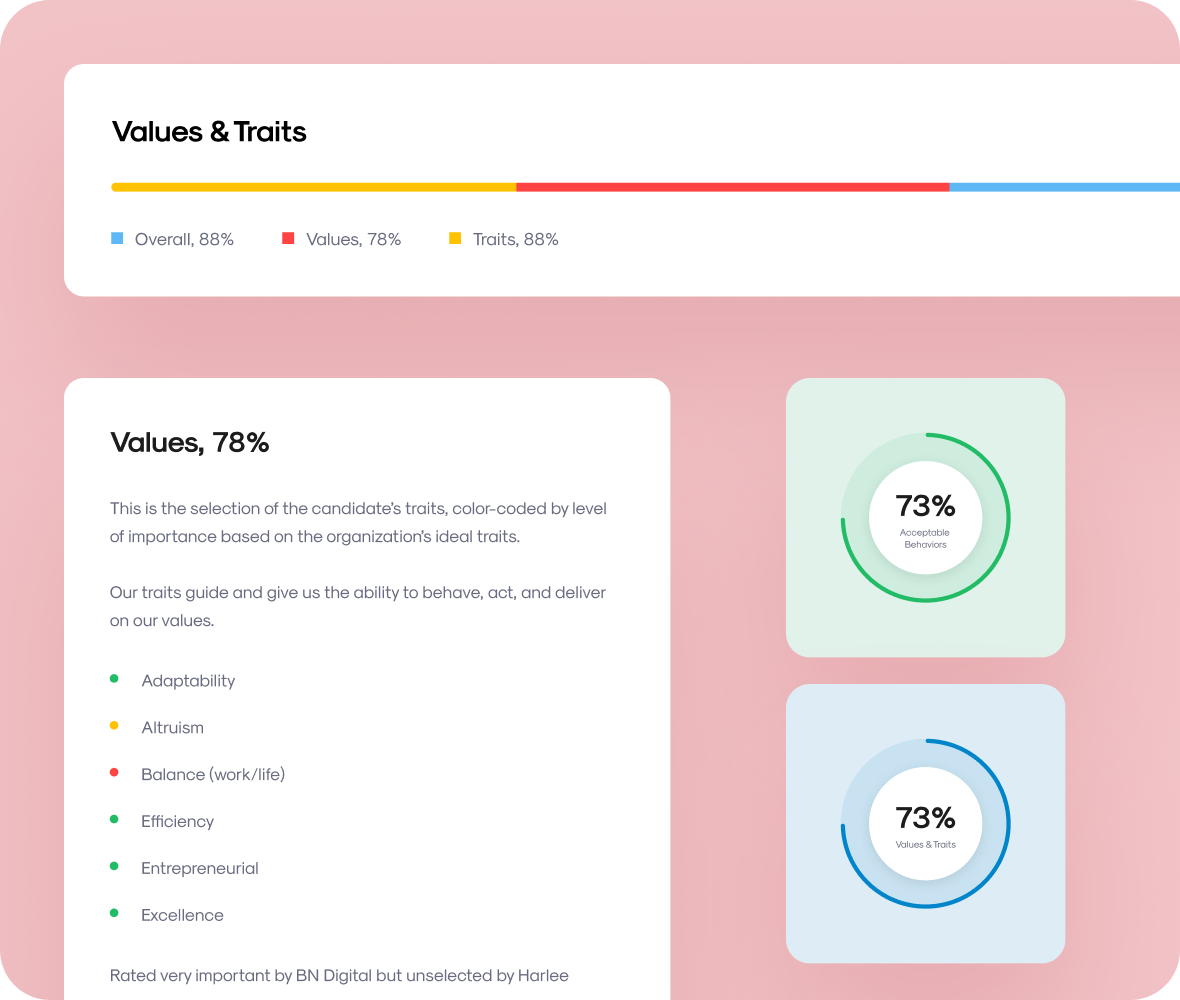Screen dimensions: 1180x1000
Task: Click the Values, 78% section heading
Action: (190, 442)
